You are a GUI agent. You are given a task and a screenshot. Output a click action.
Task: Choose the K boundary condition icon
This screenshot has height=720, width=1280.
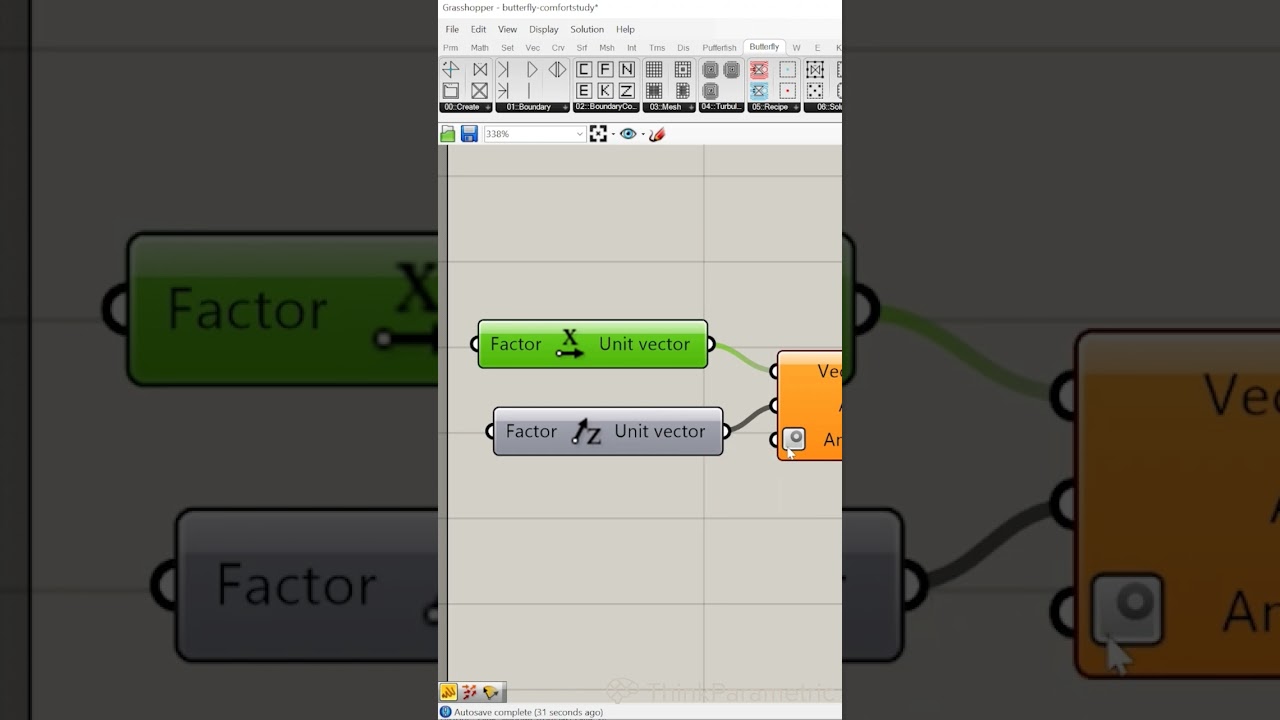[605, 91]
